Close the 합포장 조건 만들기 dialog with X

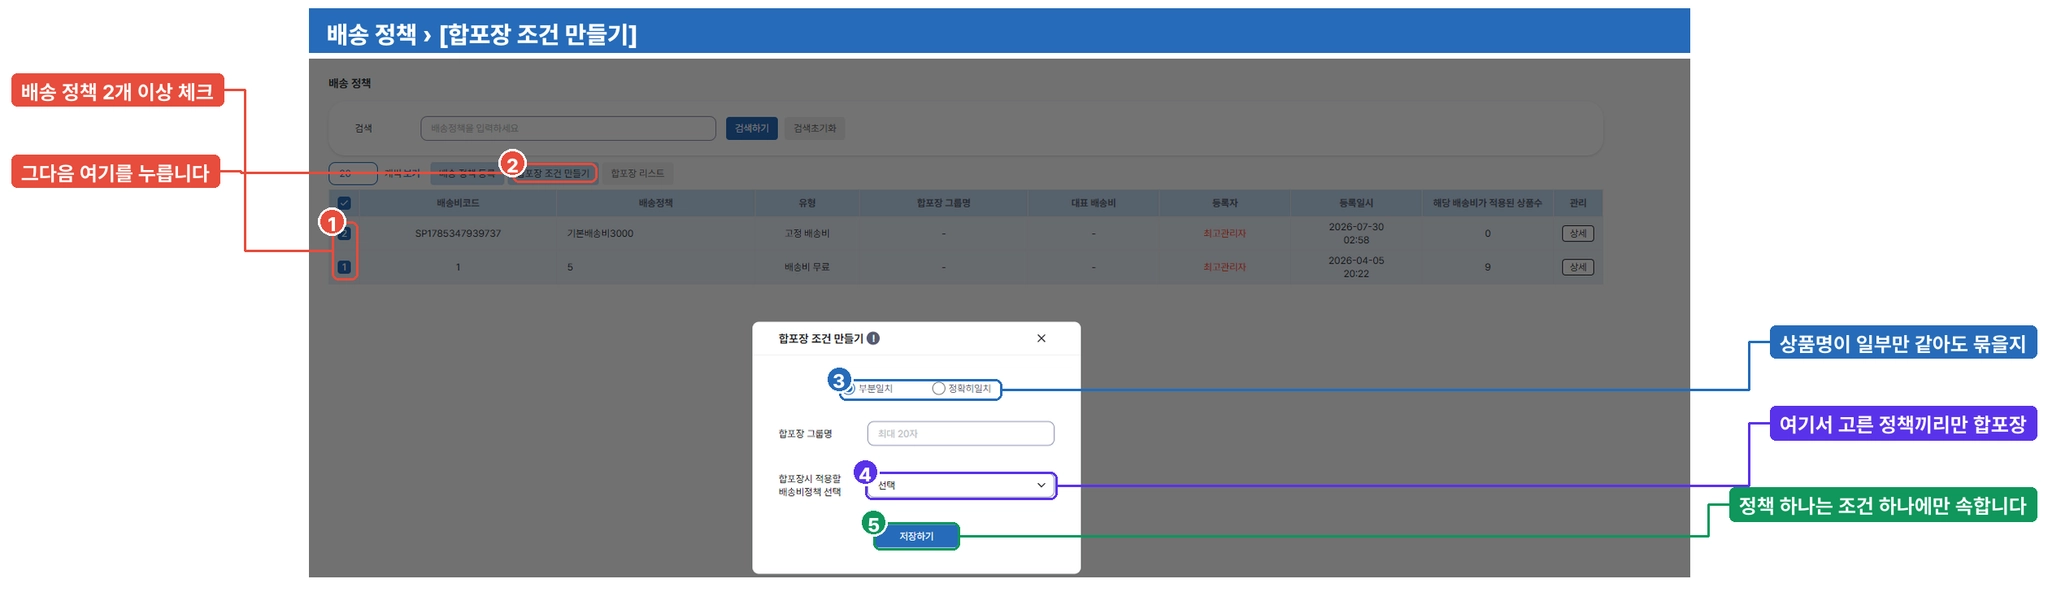(1041, 338)
